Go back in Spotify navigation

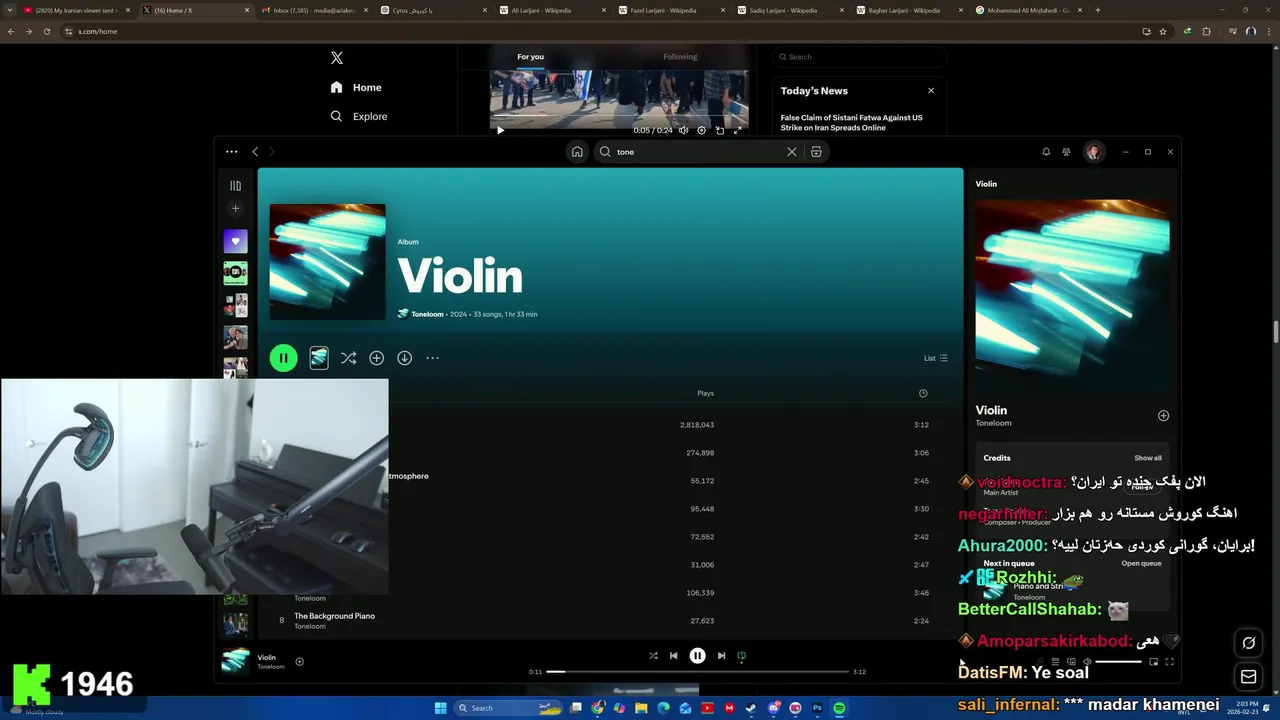[x=255, y=152]
